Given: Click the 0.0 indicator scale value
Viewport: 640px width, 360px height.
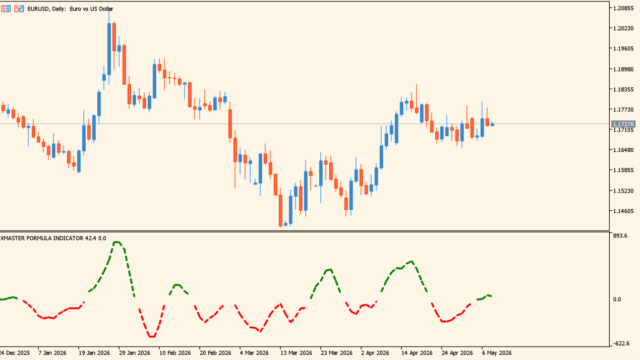Looking at the screenshot, I should point(617,299).
